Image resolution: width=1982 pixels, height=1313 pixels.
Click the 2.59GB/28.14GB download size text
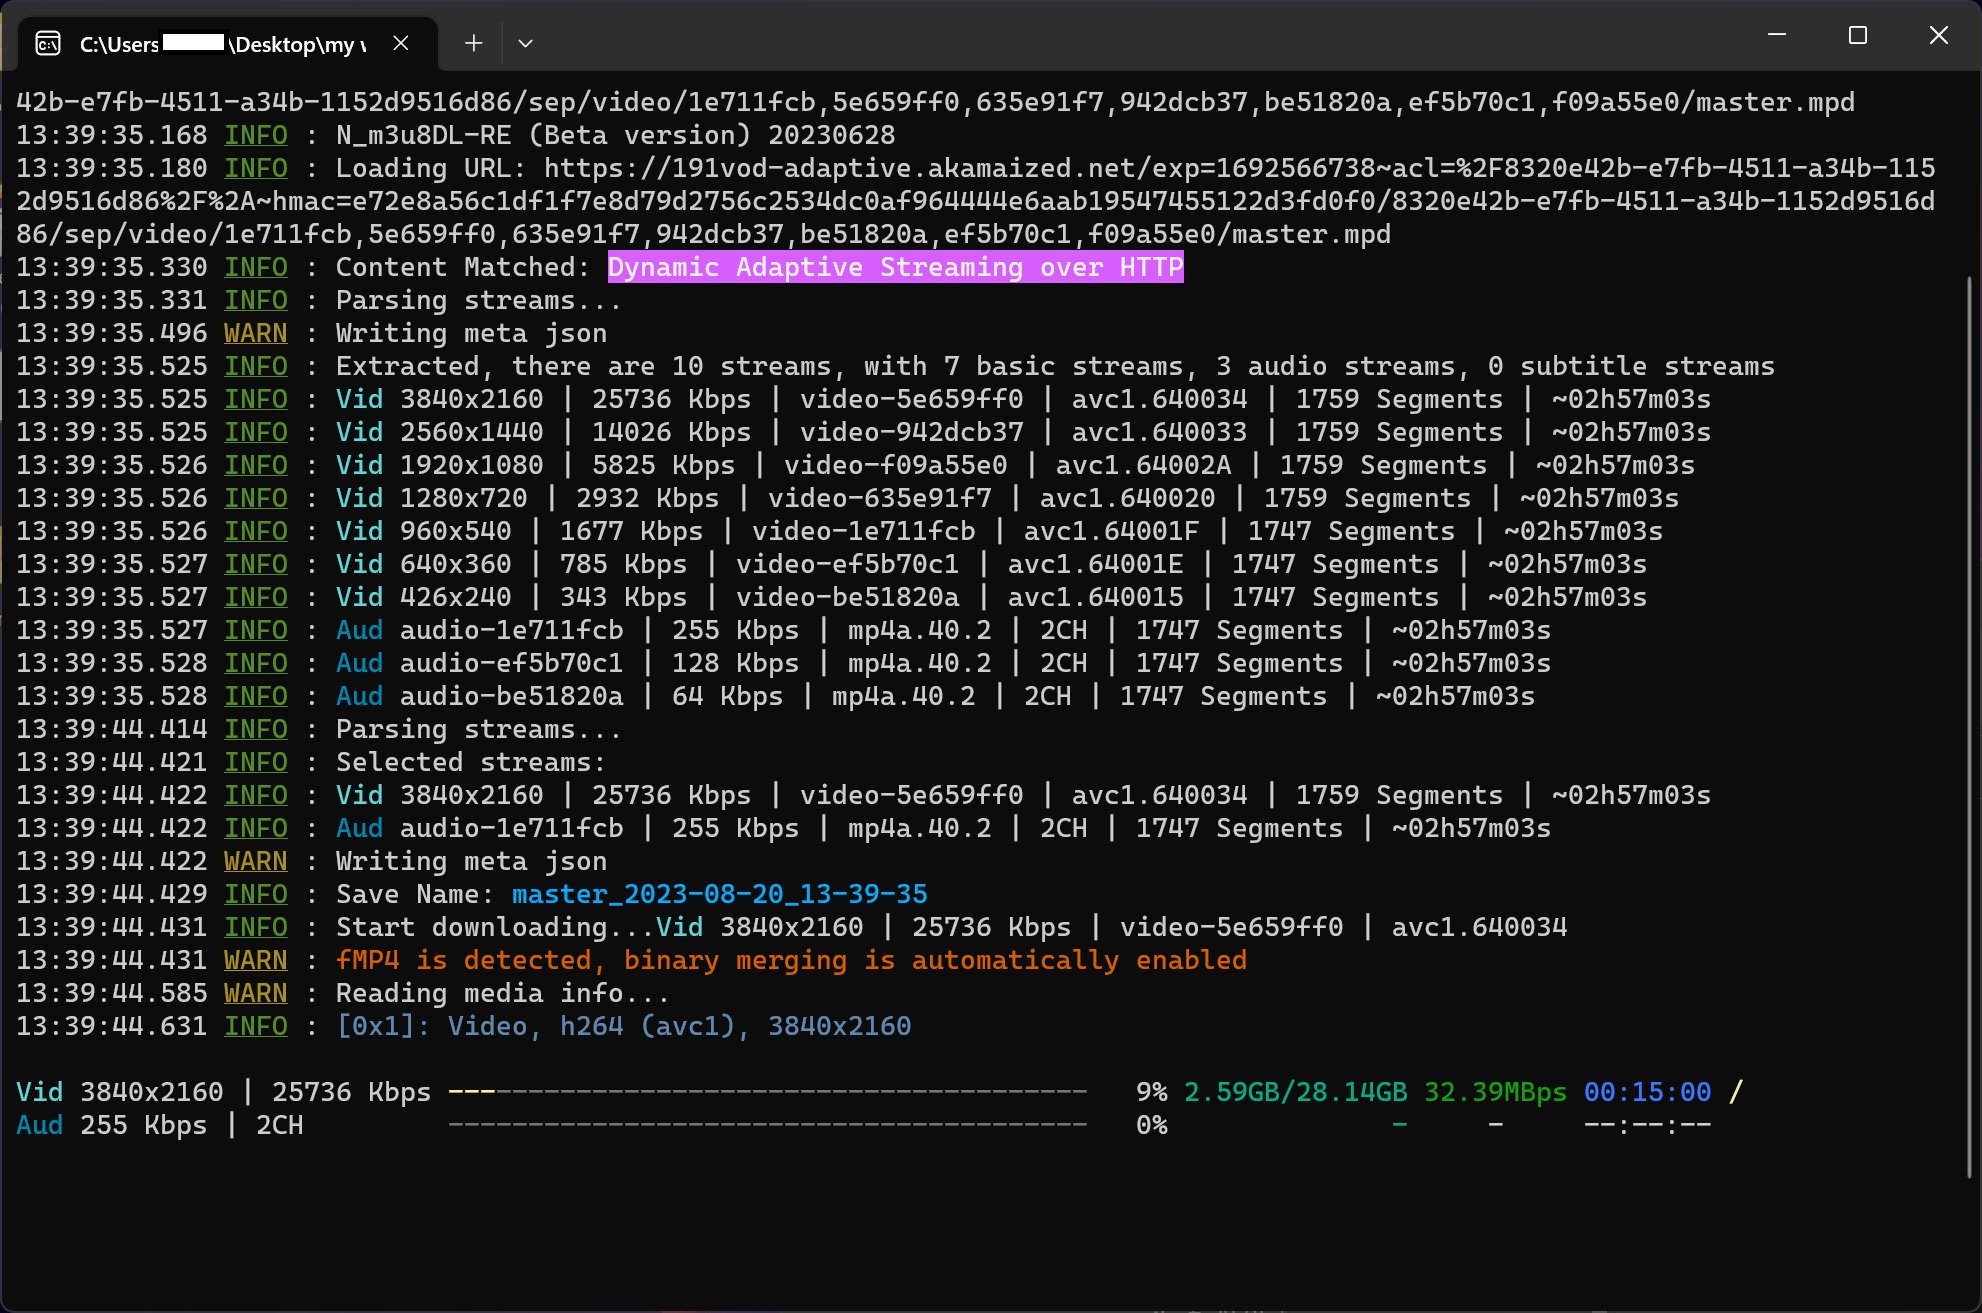pyautogui.click(x=1295, y=1092)
